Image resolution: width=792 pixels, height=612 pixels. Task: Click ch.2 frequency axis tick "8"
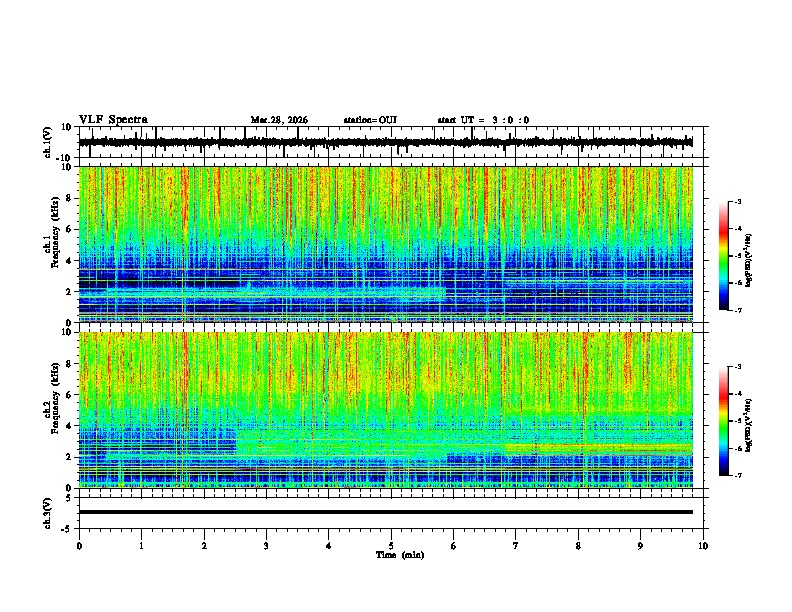click(x=69, y=364)
